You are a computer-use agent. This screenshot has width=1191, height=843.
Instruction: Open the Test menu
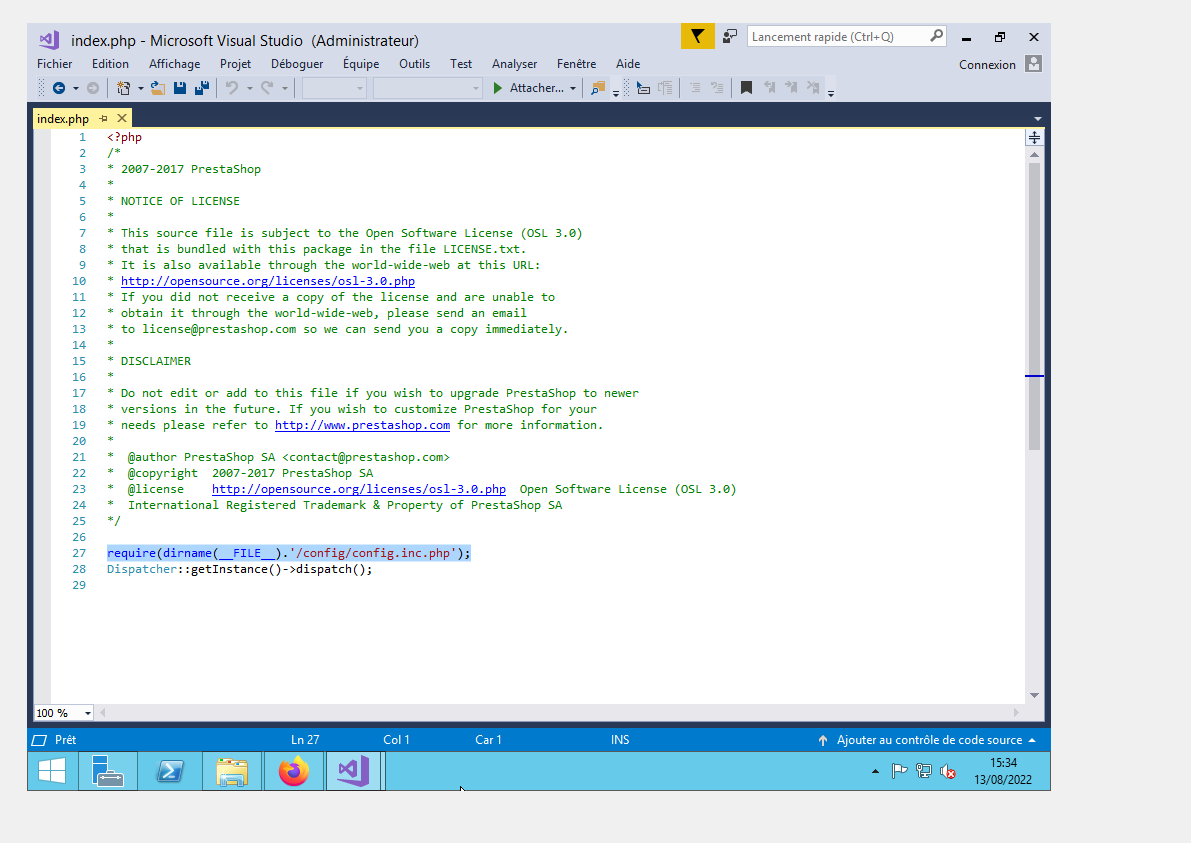pos(461,64)
